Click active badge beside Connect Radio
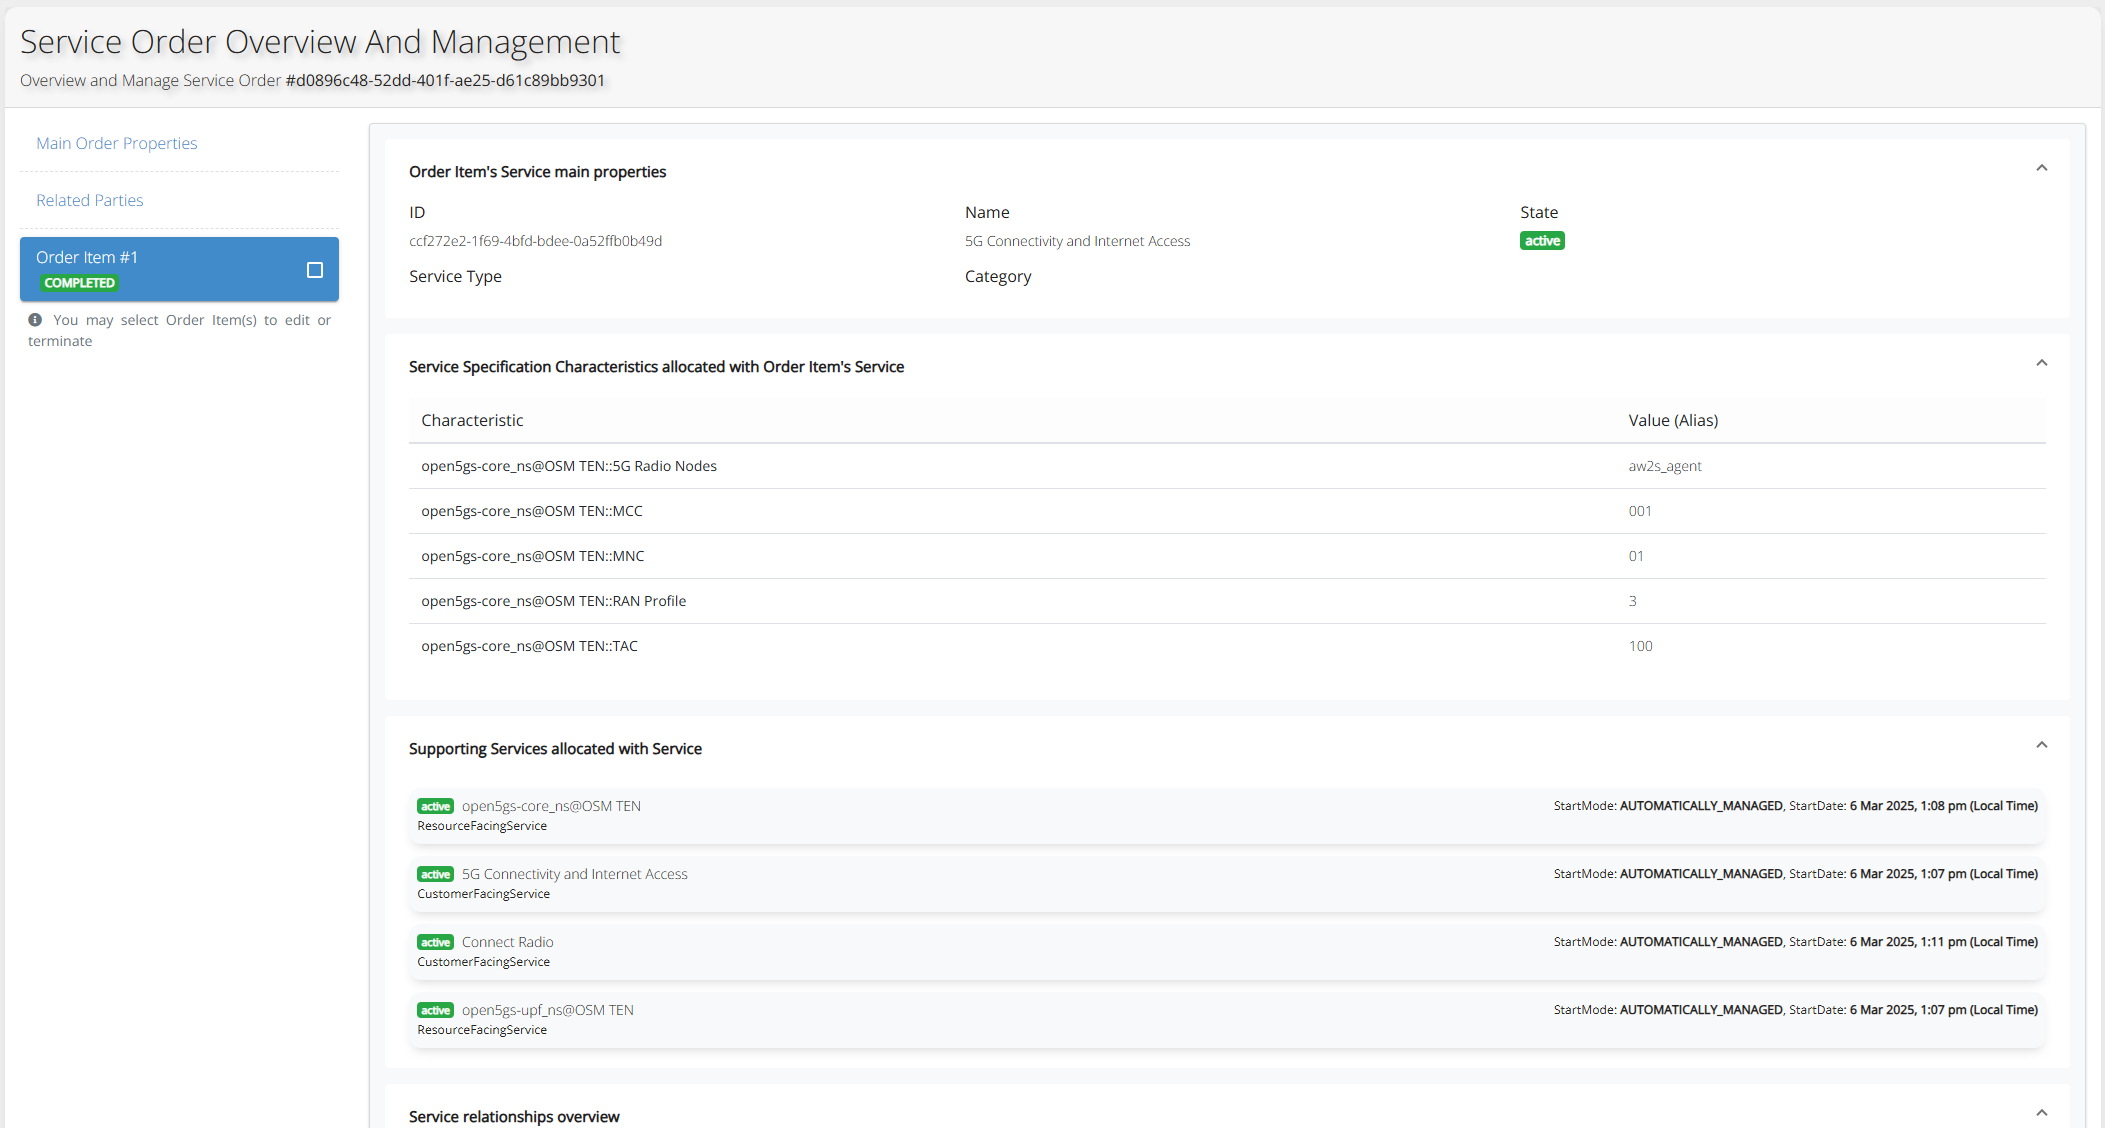This screenshot has height=1128, width=2105. (435, 942)
